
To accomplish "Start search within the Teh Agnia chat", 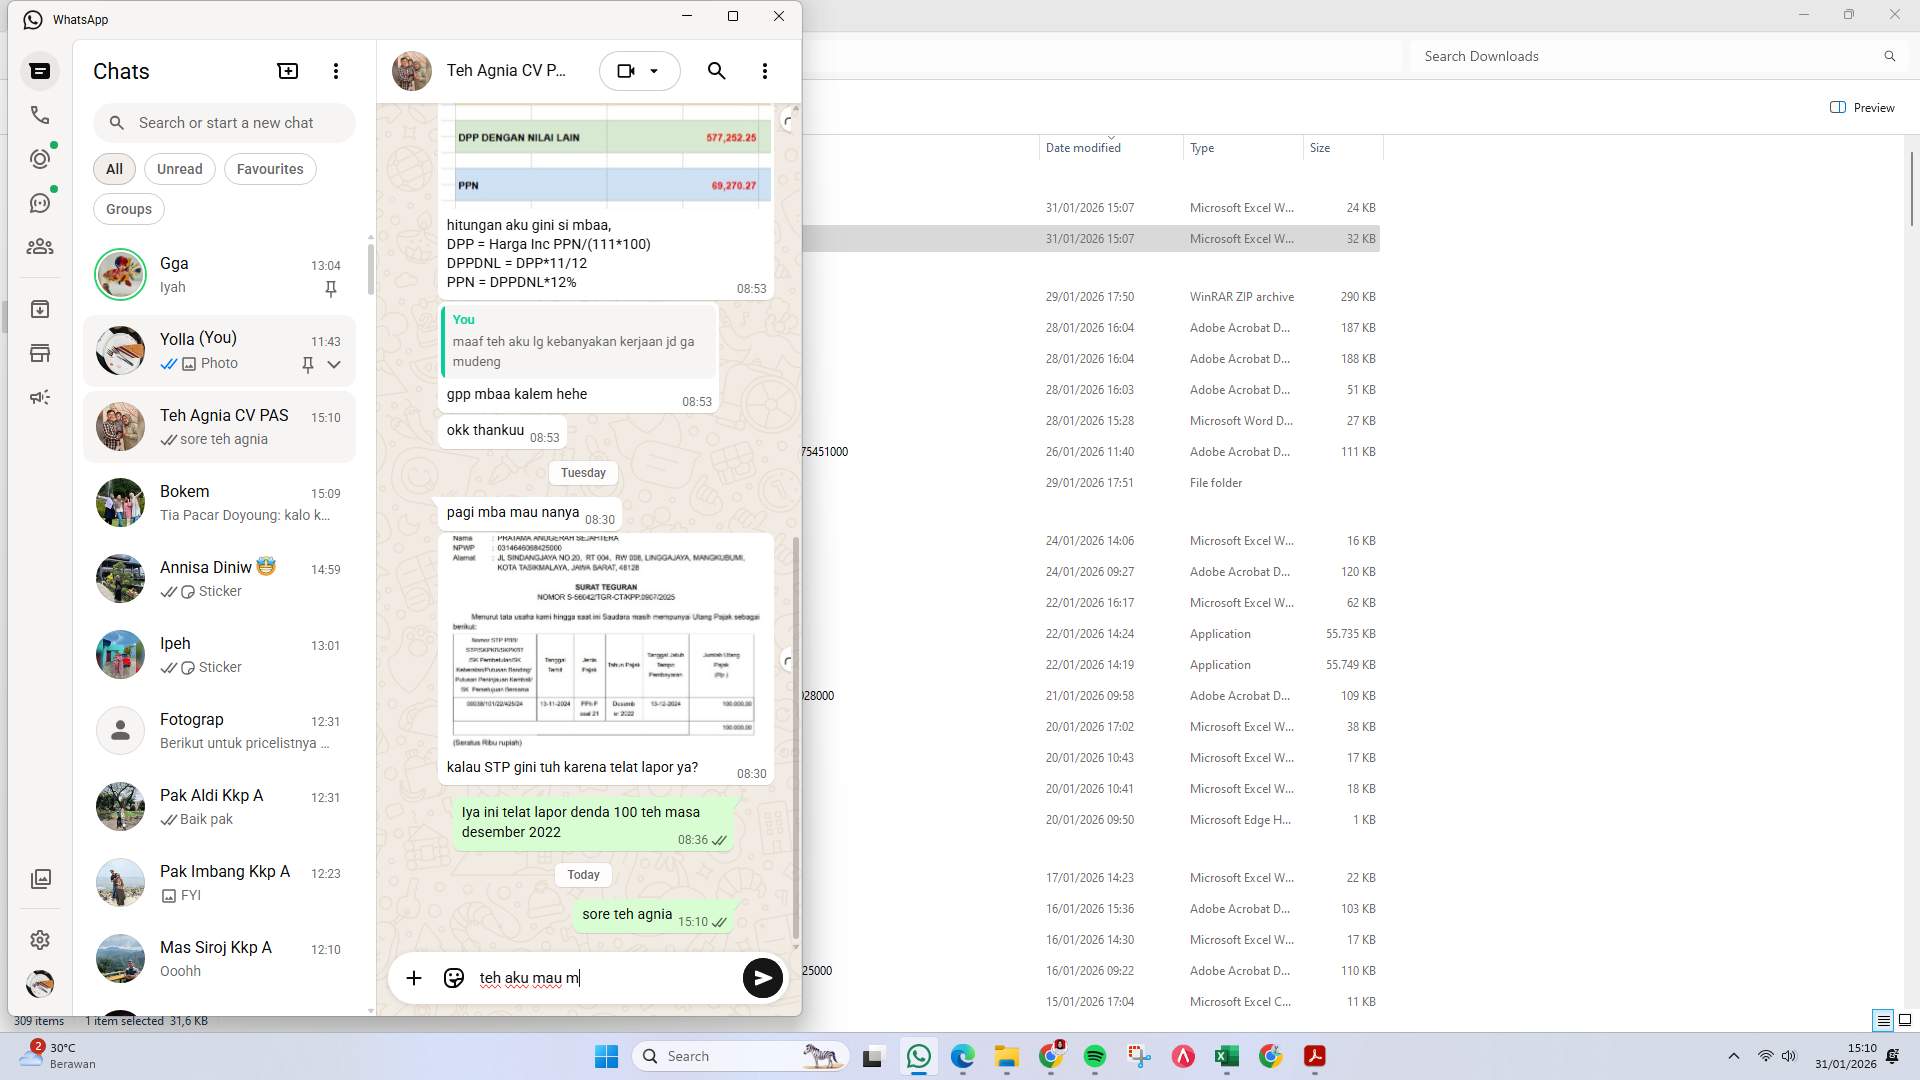I will tap(716, 71).
